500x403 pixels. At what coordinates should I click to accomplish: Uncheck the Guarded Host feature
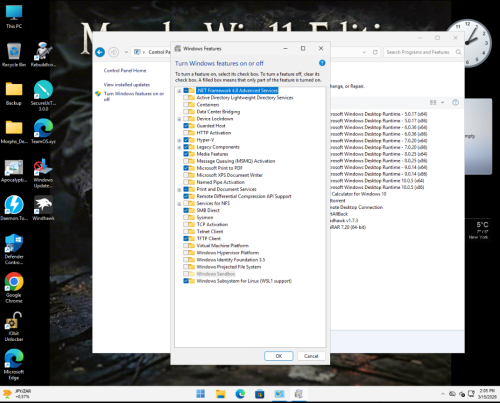186,126
